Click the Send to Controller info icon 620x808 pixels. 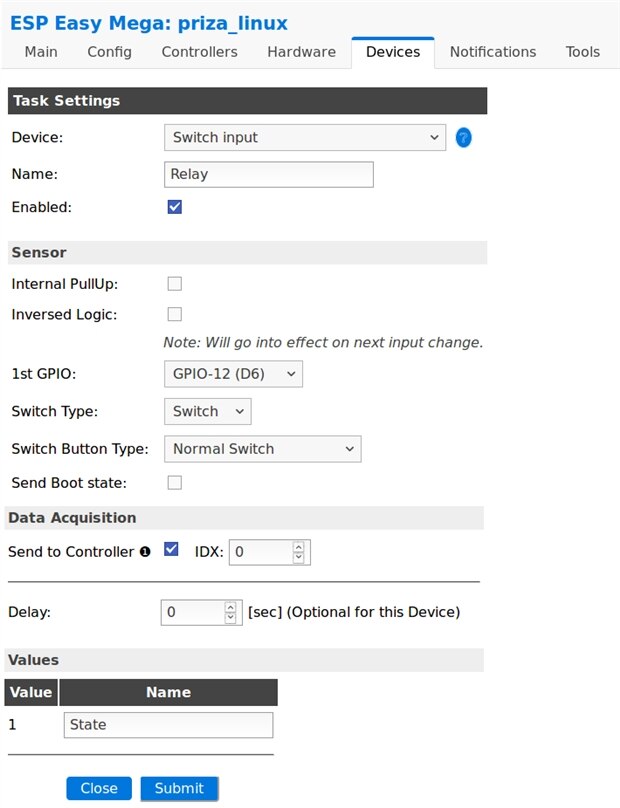coord(145,551)
